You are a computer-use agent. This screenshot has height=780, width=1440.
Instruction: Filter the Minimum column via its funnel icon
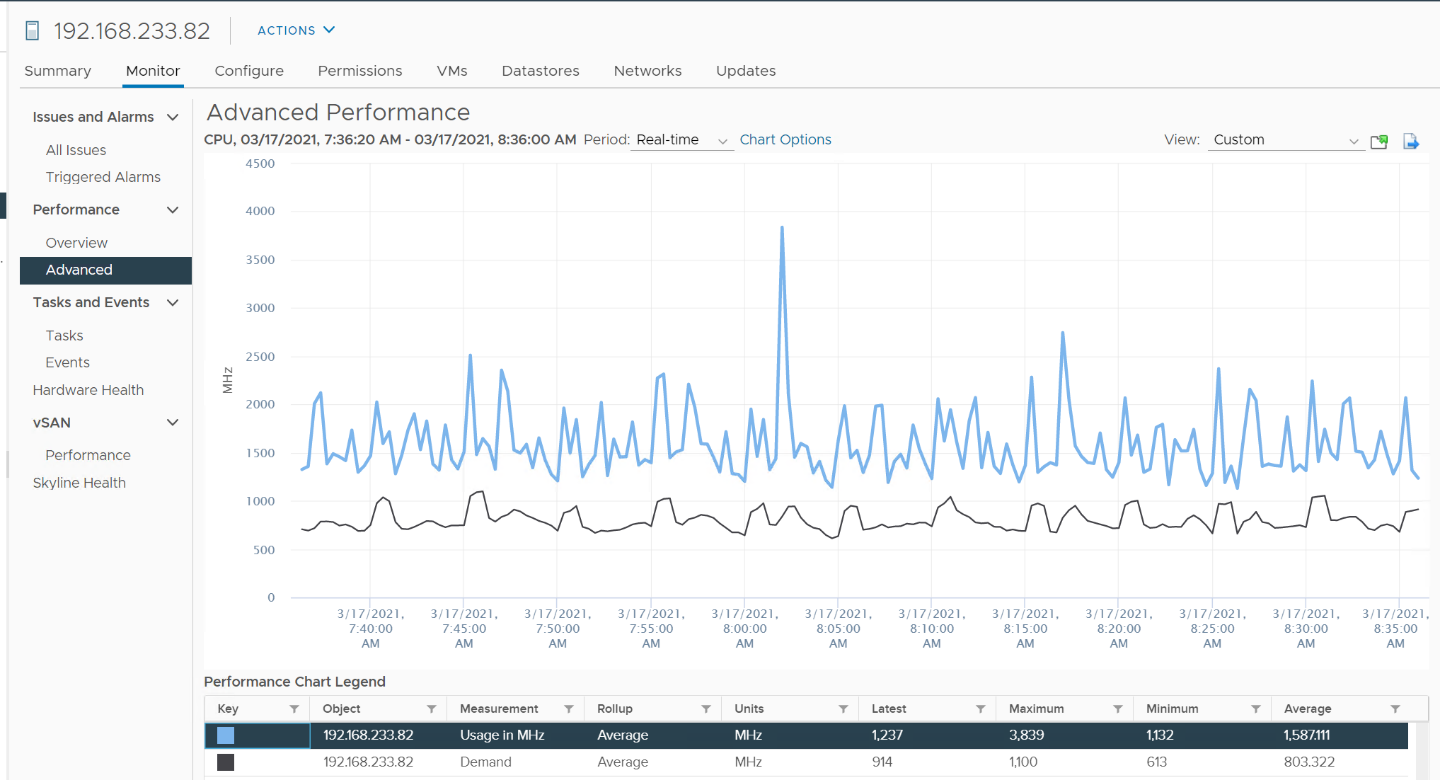point(1255,709)
